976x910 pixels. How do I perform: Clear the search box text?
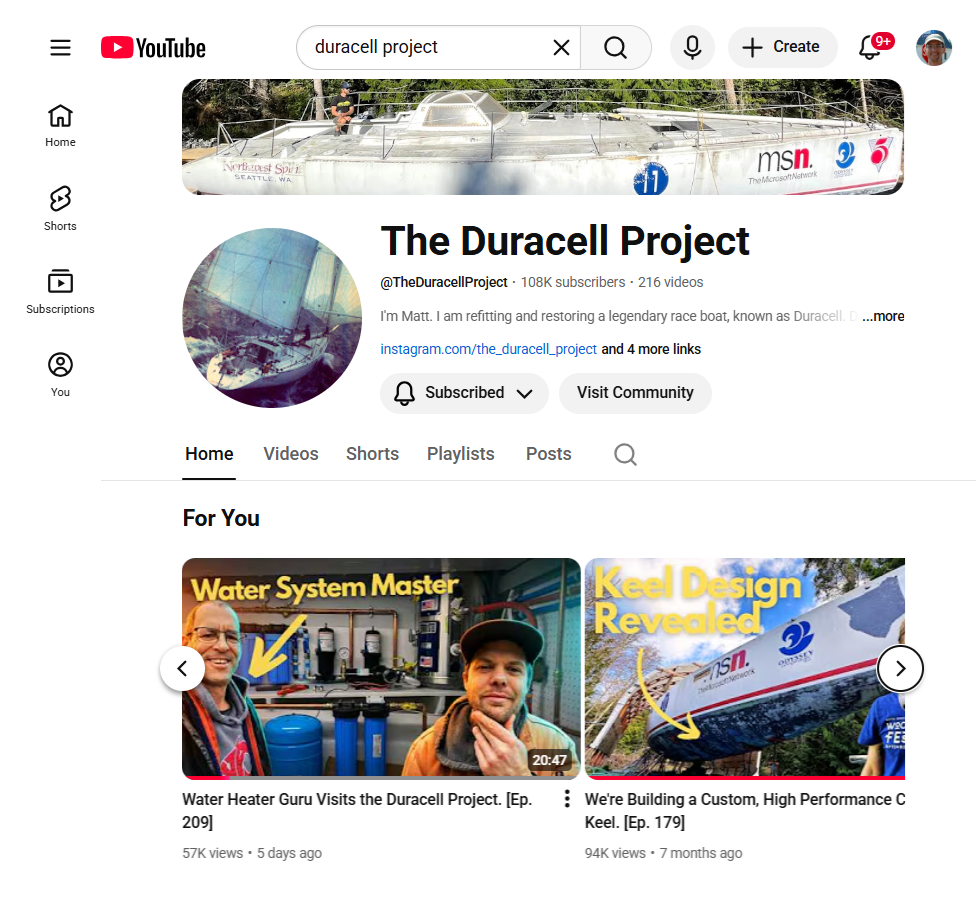[x=561, y=47]
